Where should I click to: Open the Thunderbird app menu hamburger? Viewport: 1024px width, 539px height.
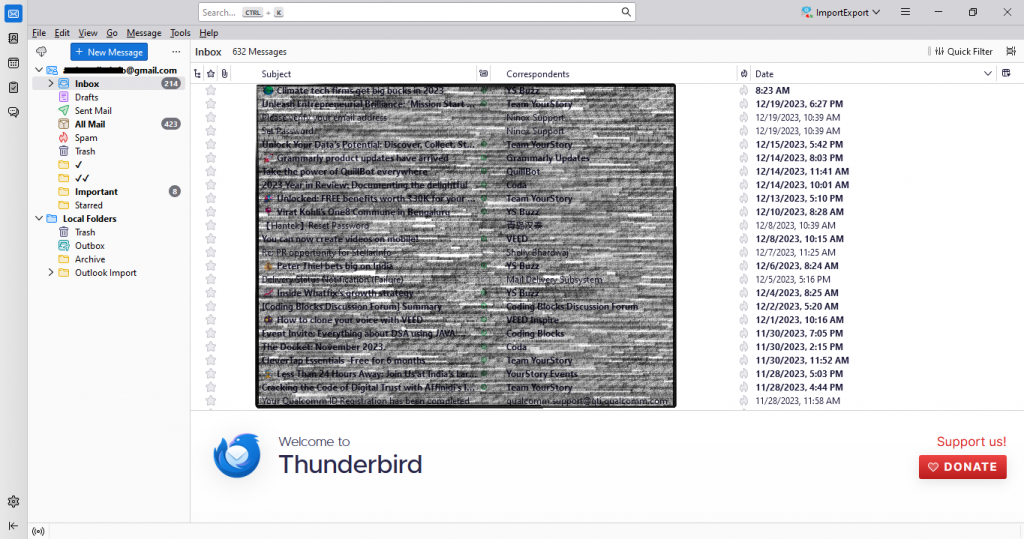tap(905, 12)
